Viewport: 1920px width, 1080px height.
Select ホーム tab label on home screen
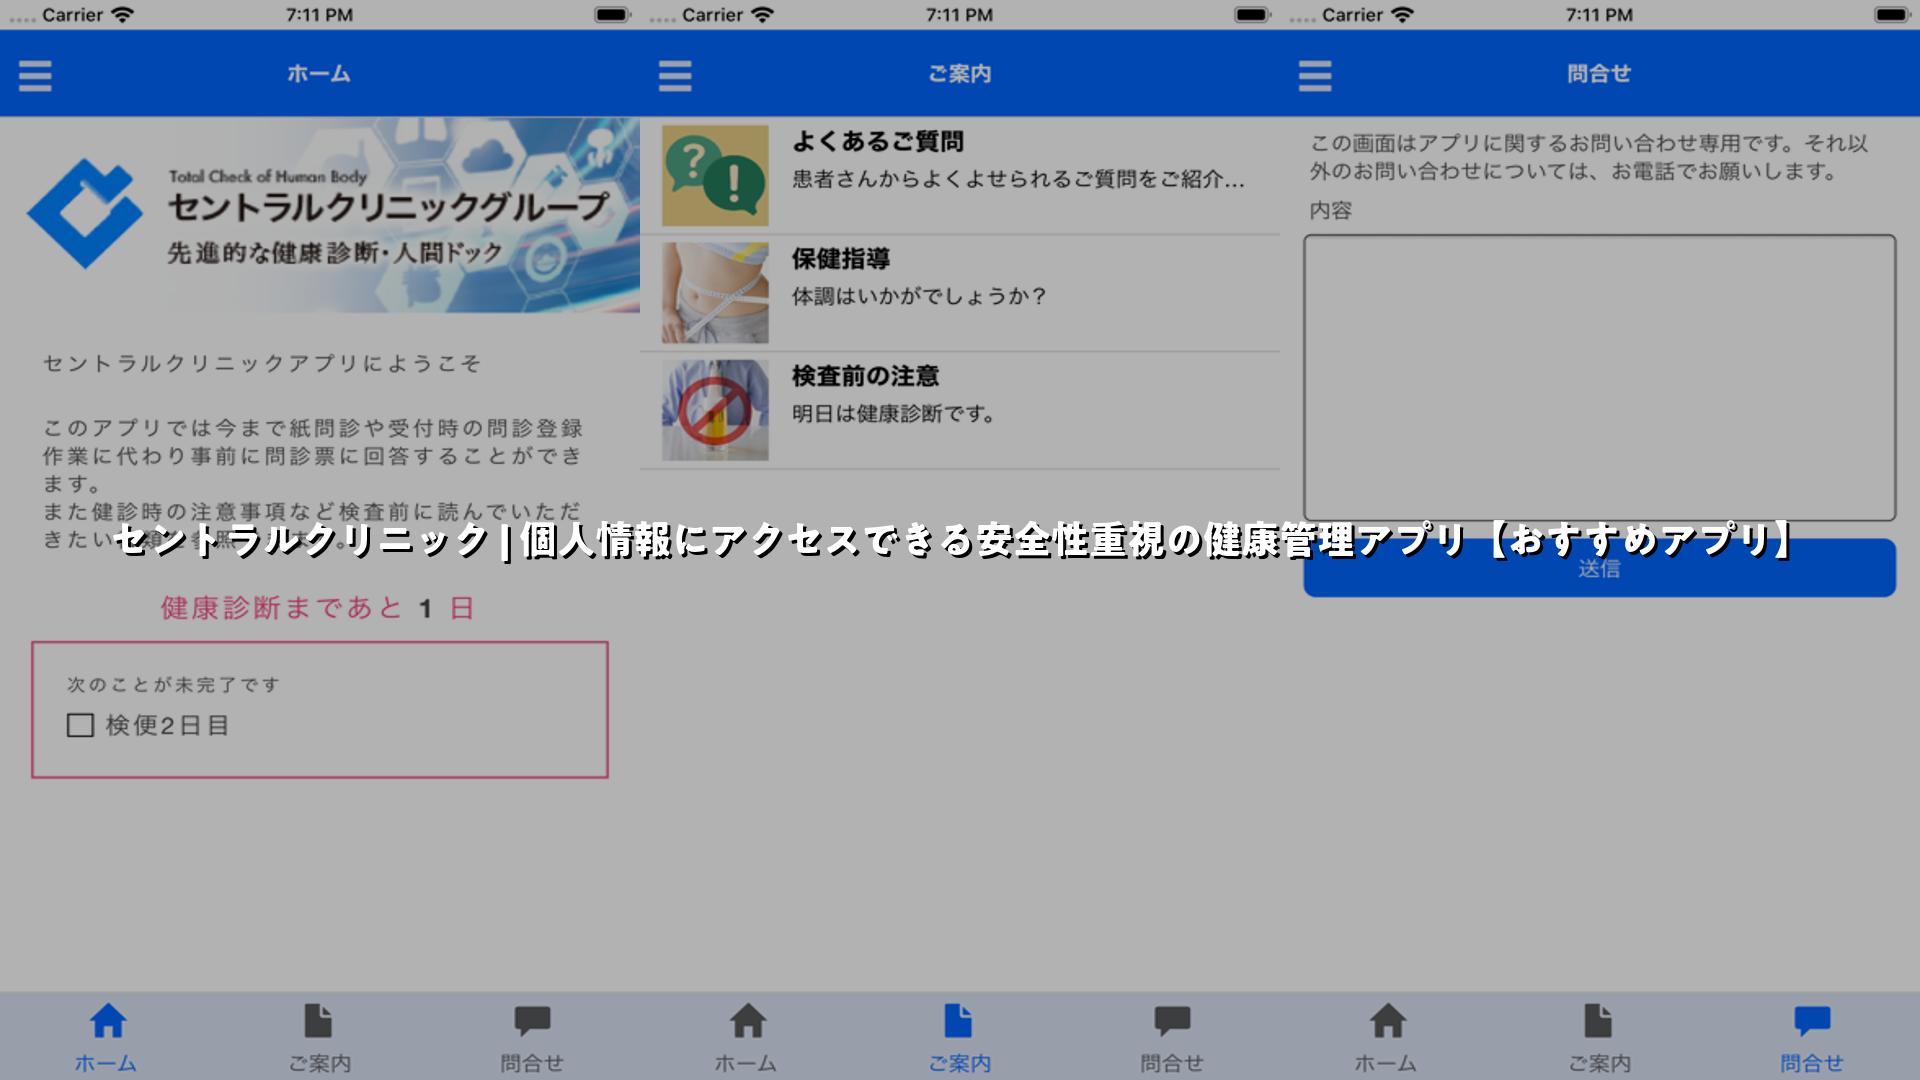[x=106, y=1063]
